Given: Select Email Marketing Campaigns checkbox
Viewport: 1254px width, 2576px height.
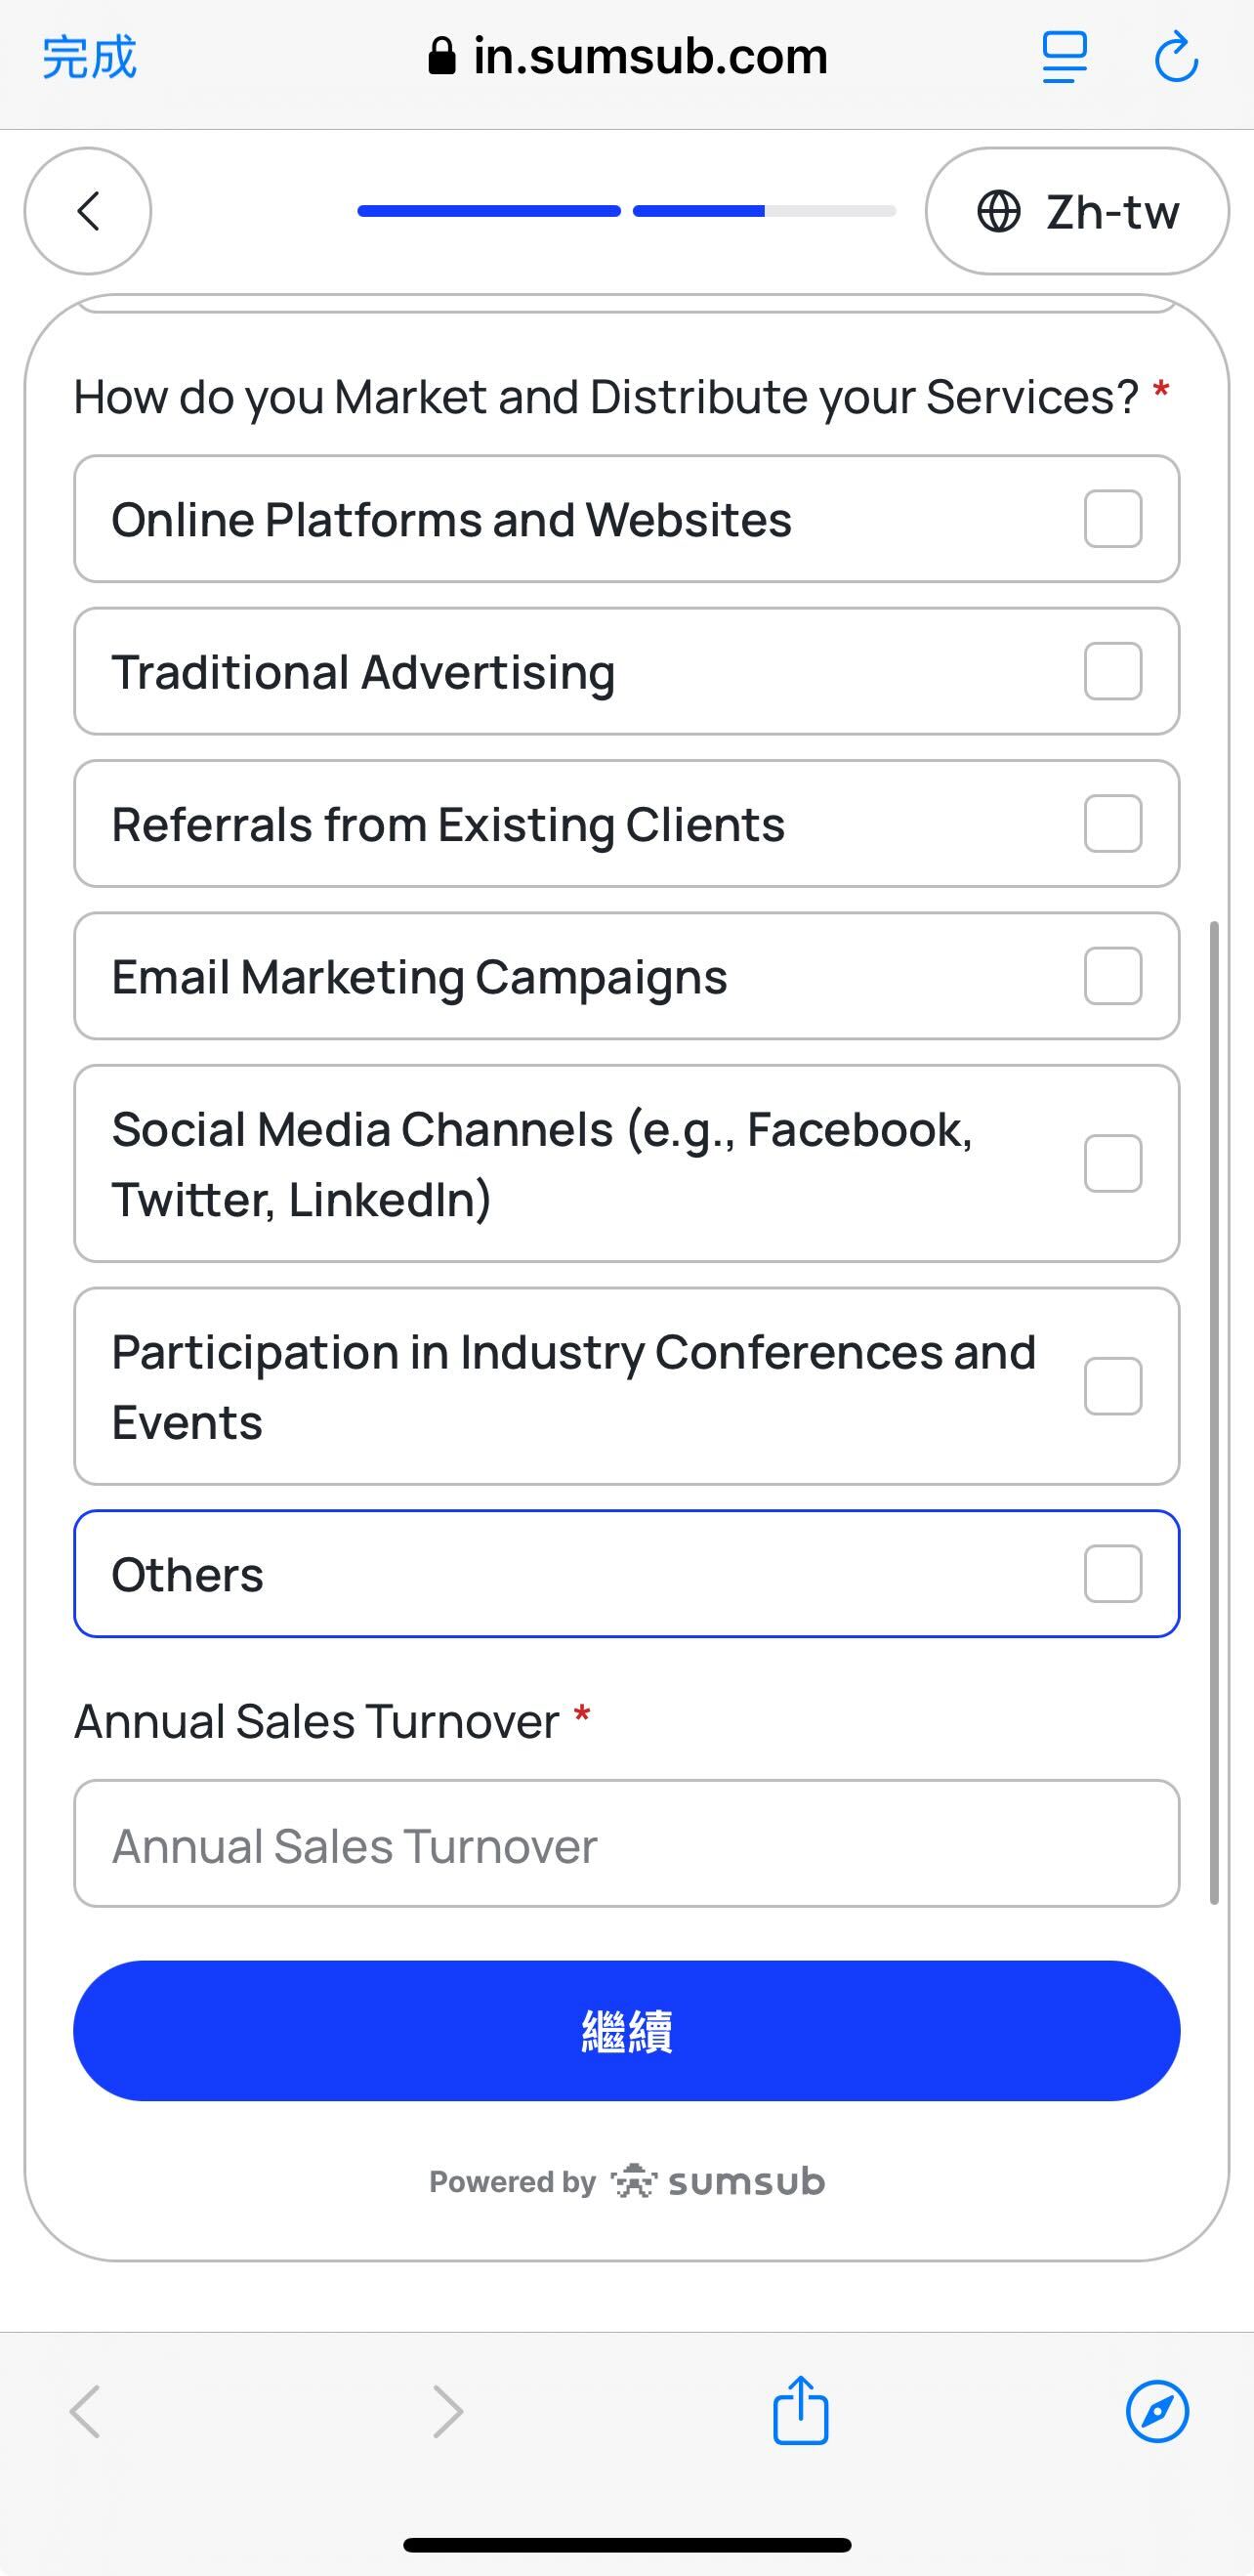Looking at the screenshot, I should [x=1113, y=976].
